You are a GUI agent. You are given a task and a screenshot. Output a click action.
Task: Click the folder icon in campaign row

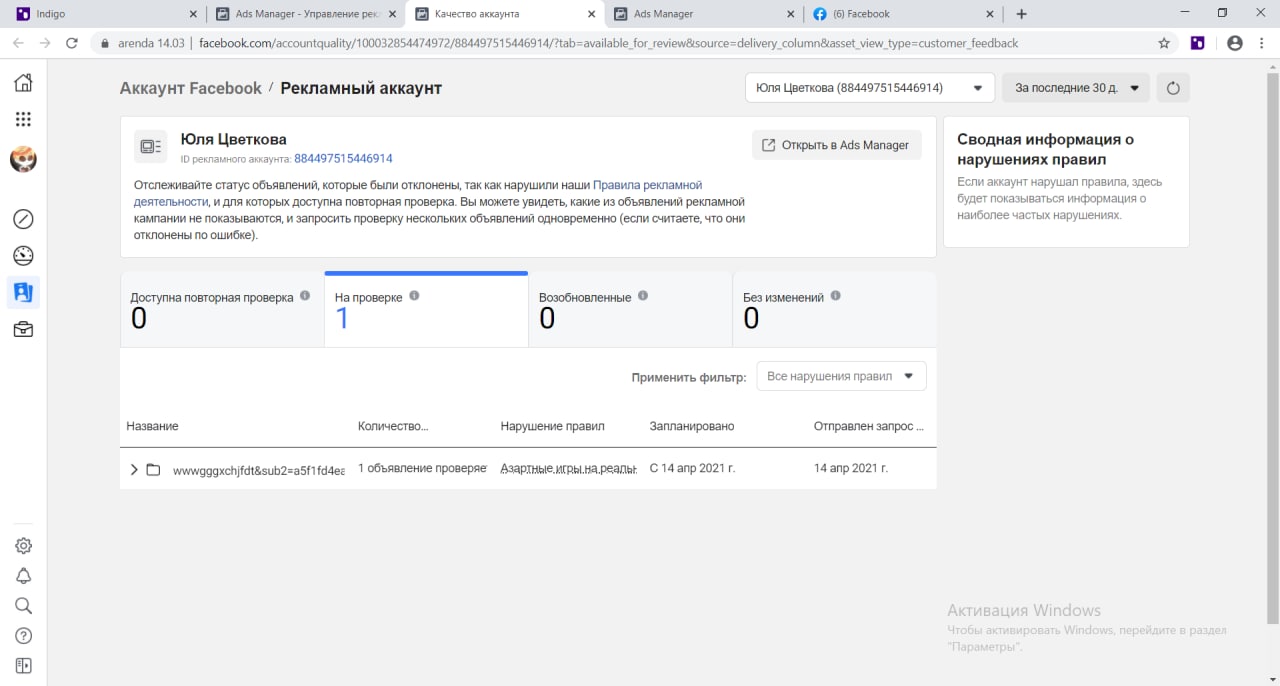(x=153, y=469)
